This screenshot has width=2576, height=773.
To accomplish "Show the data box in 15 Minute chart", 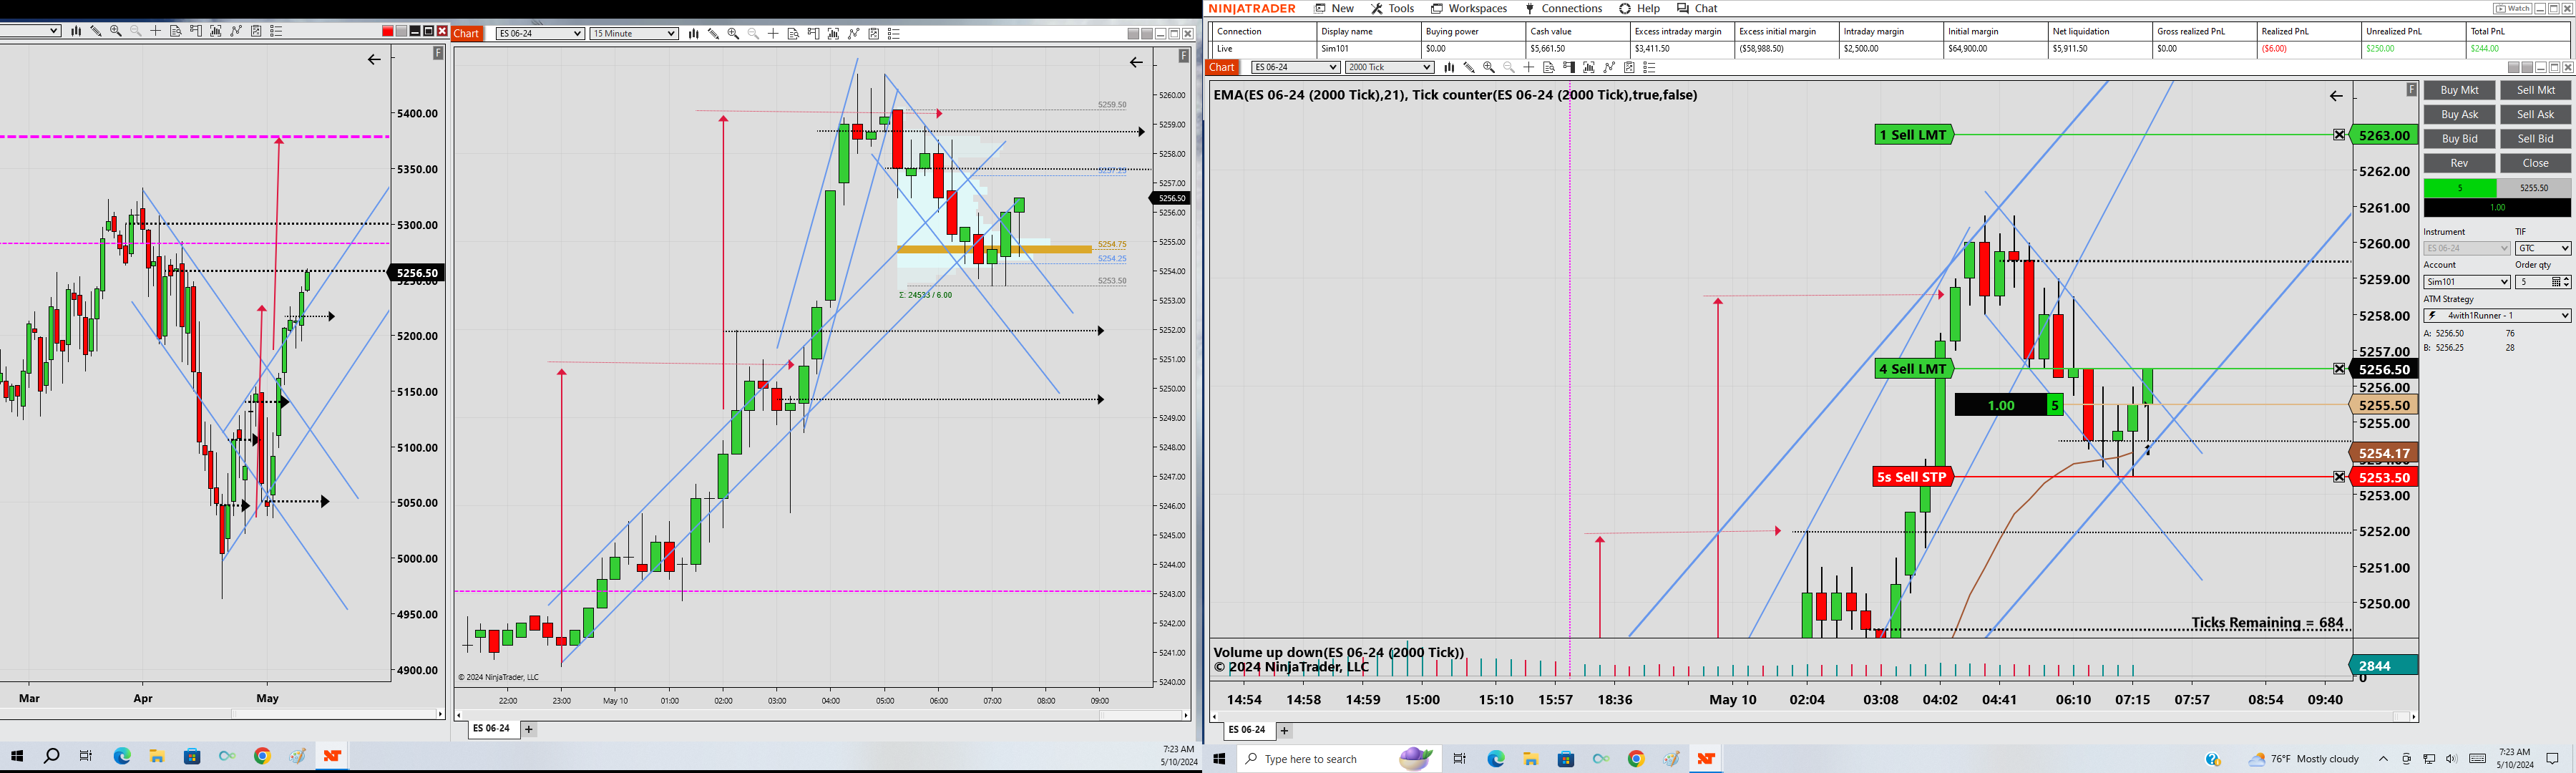I will [793, 33].
